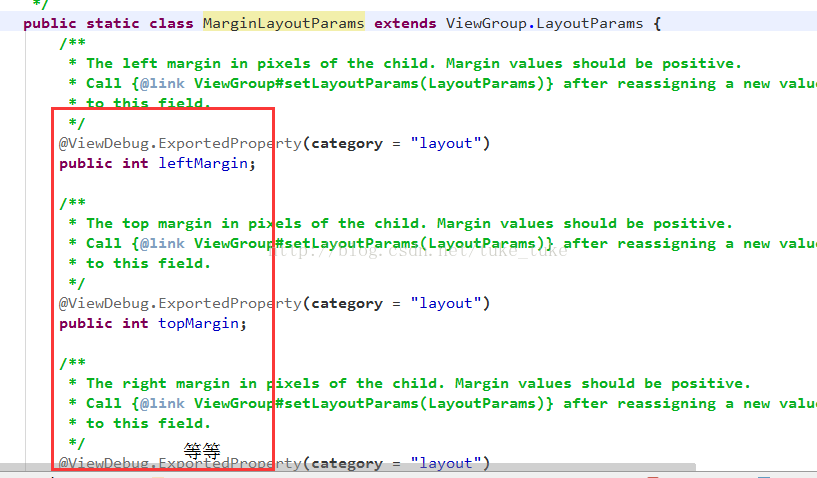The height and width of the screenshot is (478, 817).
Task: Click @ViewDebug.ExportedProperty annotation above leftMargin
Action: (180, 143)
